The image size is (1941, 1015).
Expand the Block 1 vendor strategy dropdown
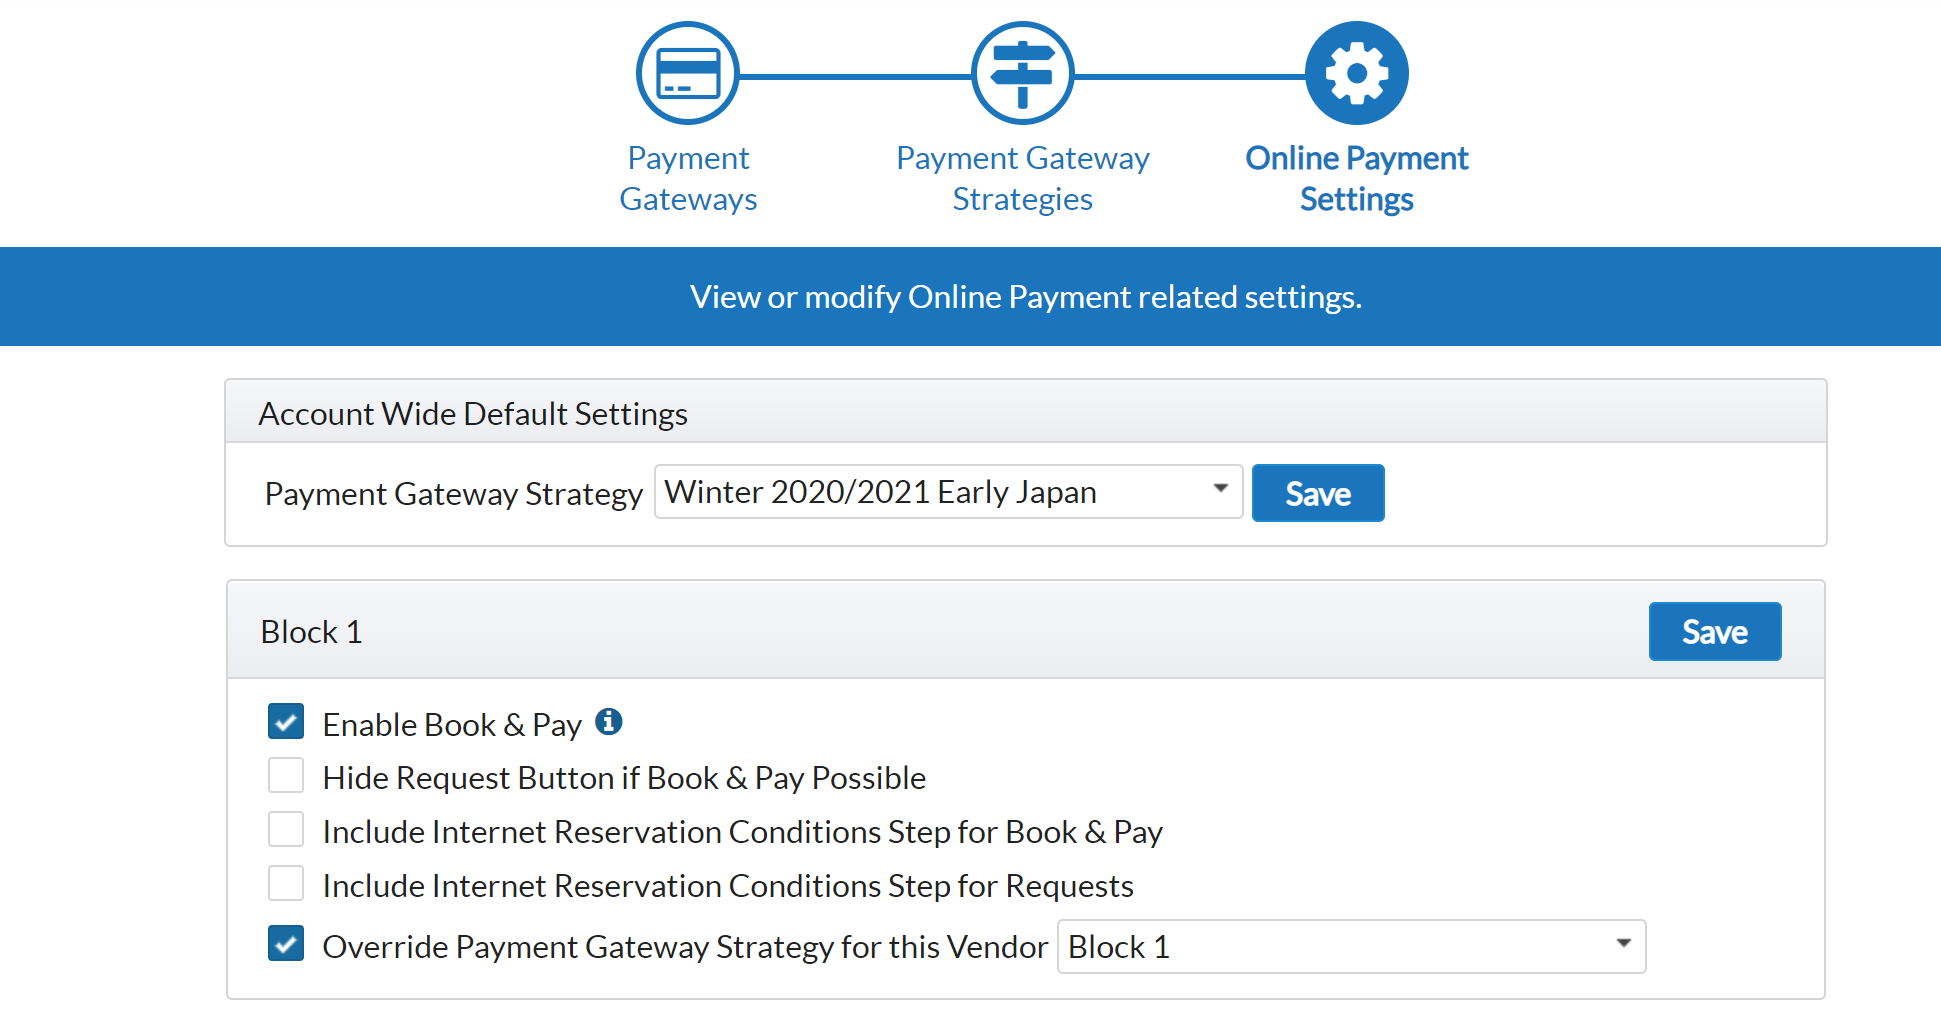pyautogui.click(x=1350, y=946)
